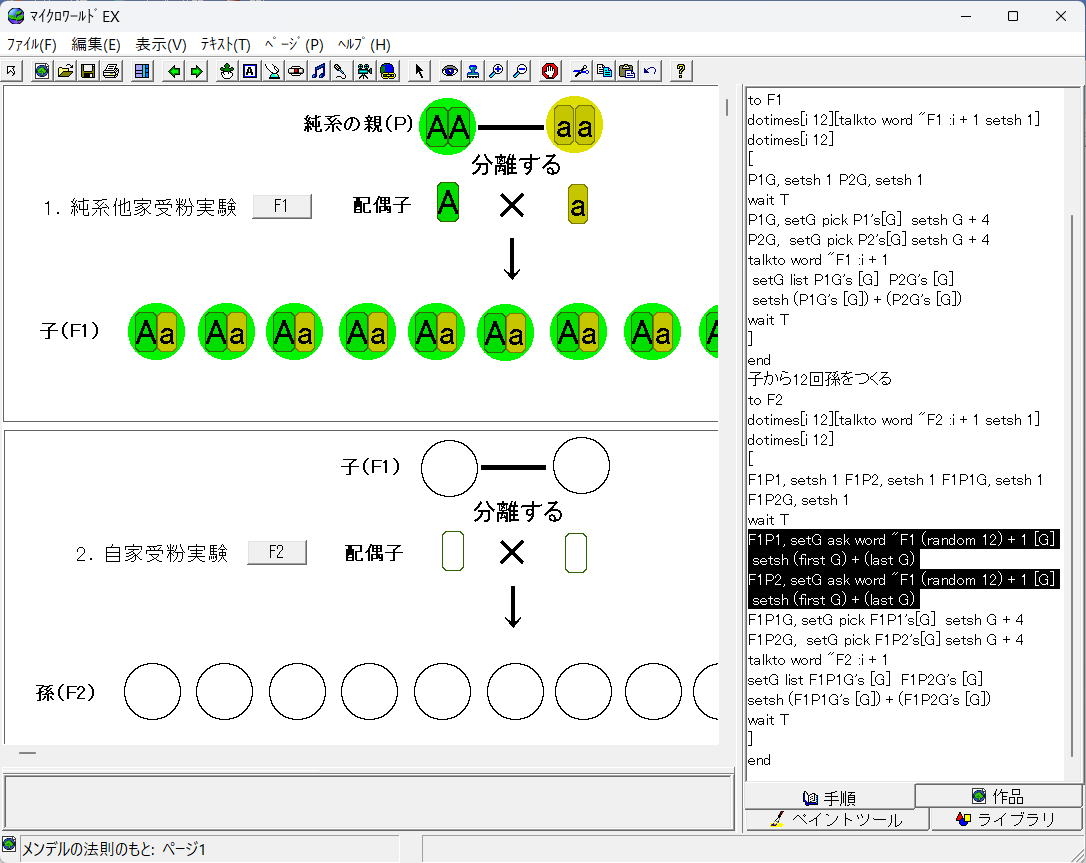The width and height of the screenshot is (1086, 863).
Task: Undo with the curved arrow icon
Action: pyautogui.click(x=650, y=71)
